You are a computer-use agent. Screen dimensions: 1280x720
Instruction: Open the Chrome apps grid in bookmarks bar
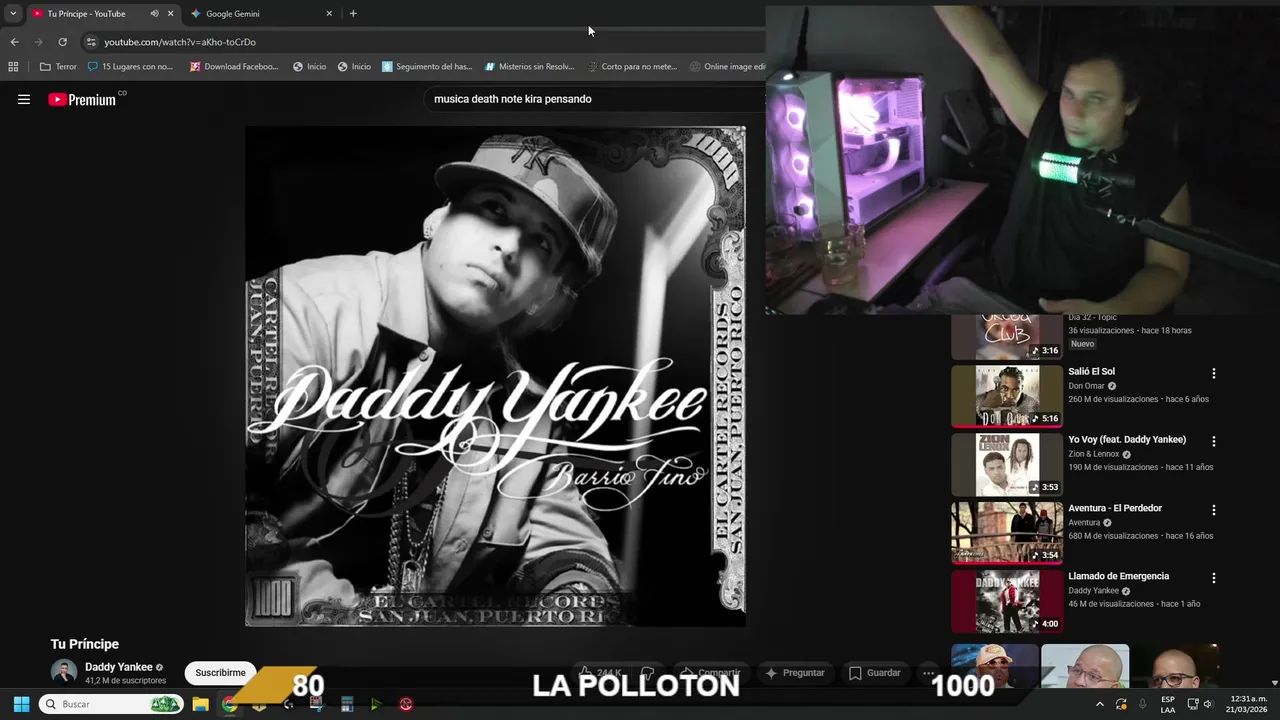click(x=13, y=67)
